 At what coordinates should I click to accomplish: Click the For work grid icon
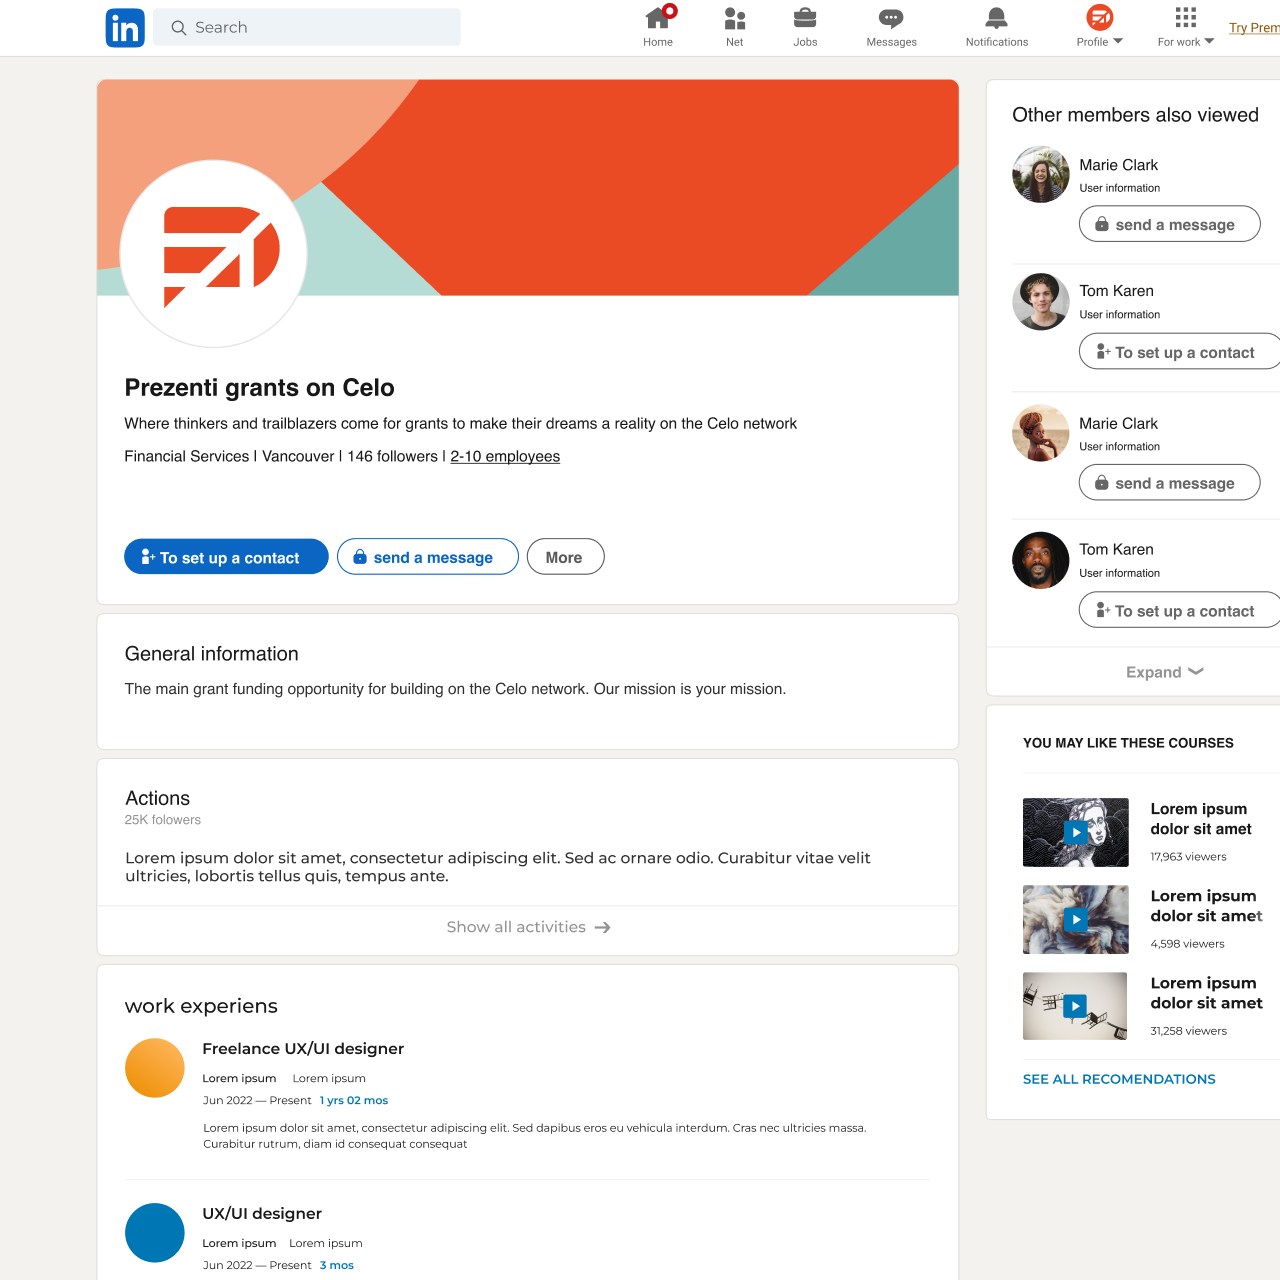(x=1186, y=17)
